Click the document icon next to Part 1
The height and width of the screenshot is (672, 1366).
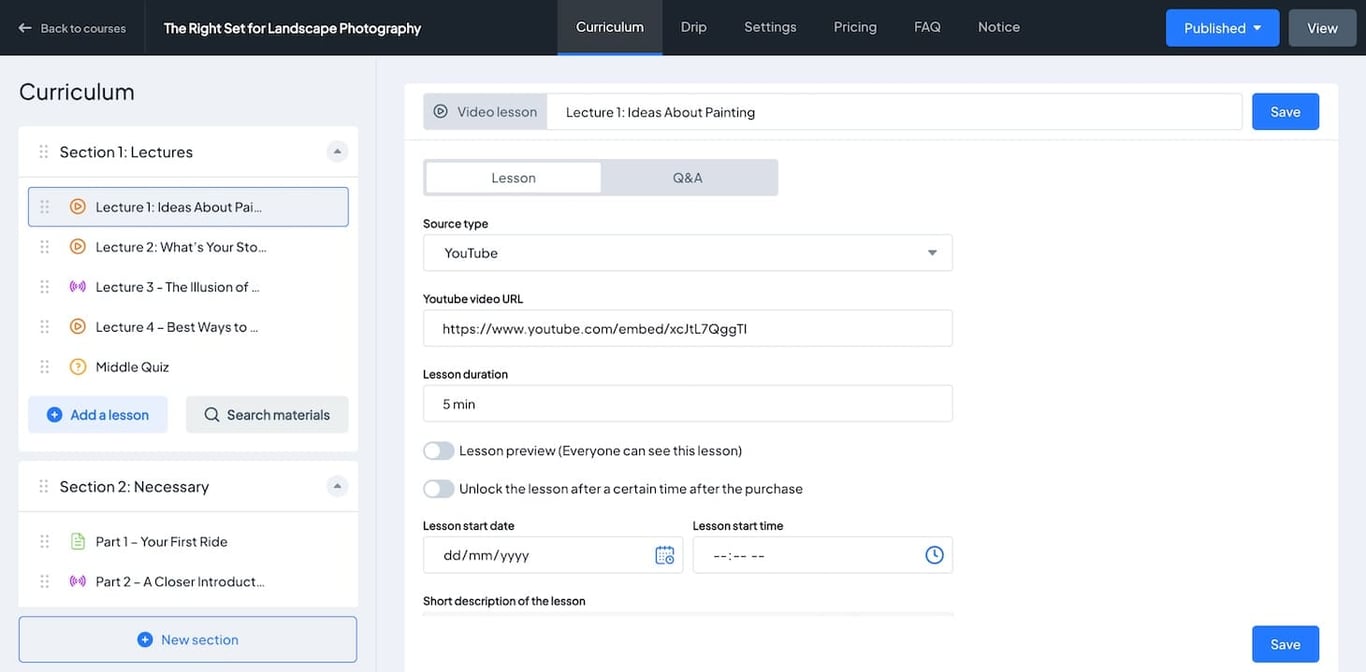tap(78, 541)
